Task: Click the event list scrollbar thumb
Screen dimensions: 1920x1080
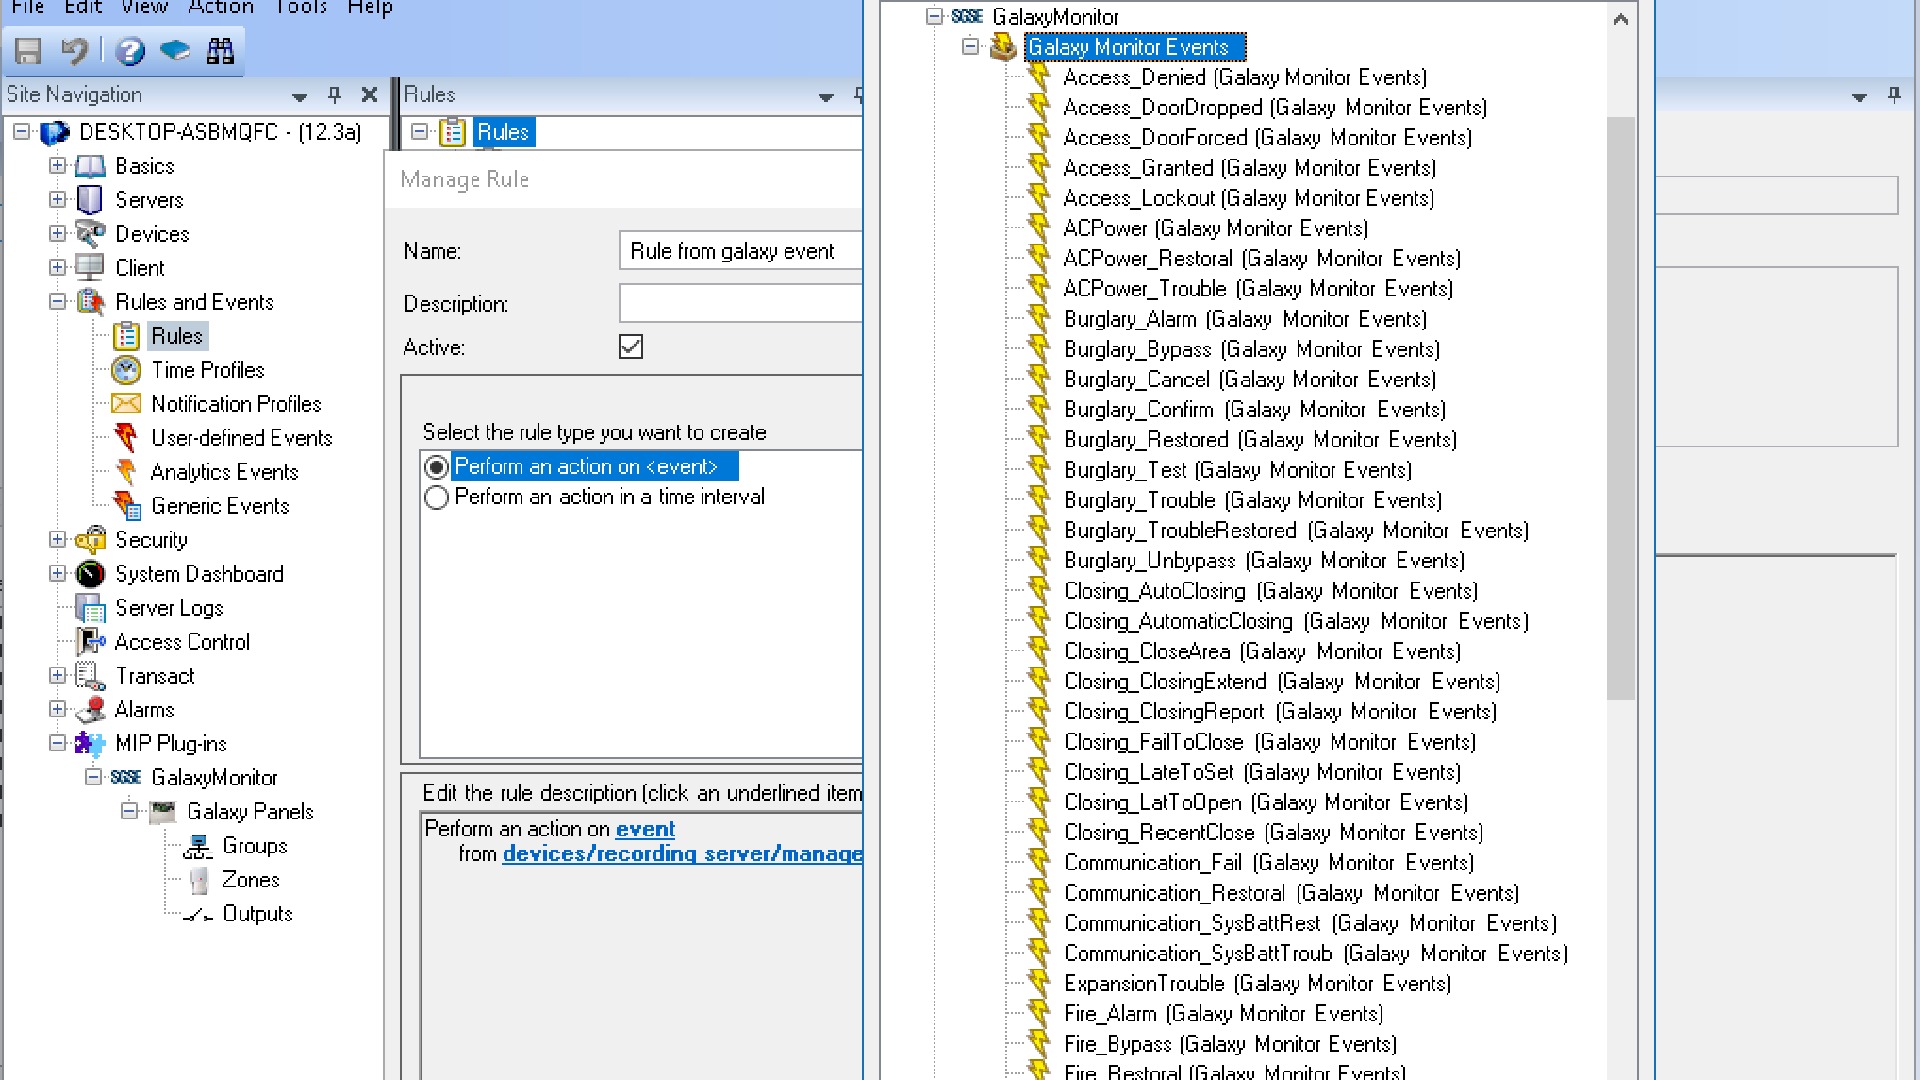Action: (1621, 408)
